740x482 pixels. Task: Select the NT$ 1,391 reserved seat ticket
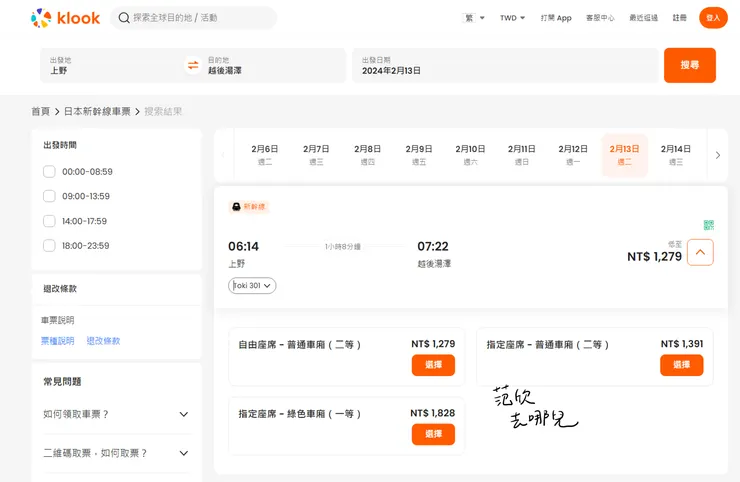tap(681, 365)
